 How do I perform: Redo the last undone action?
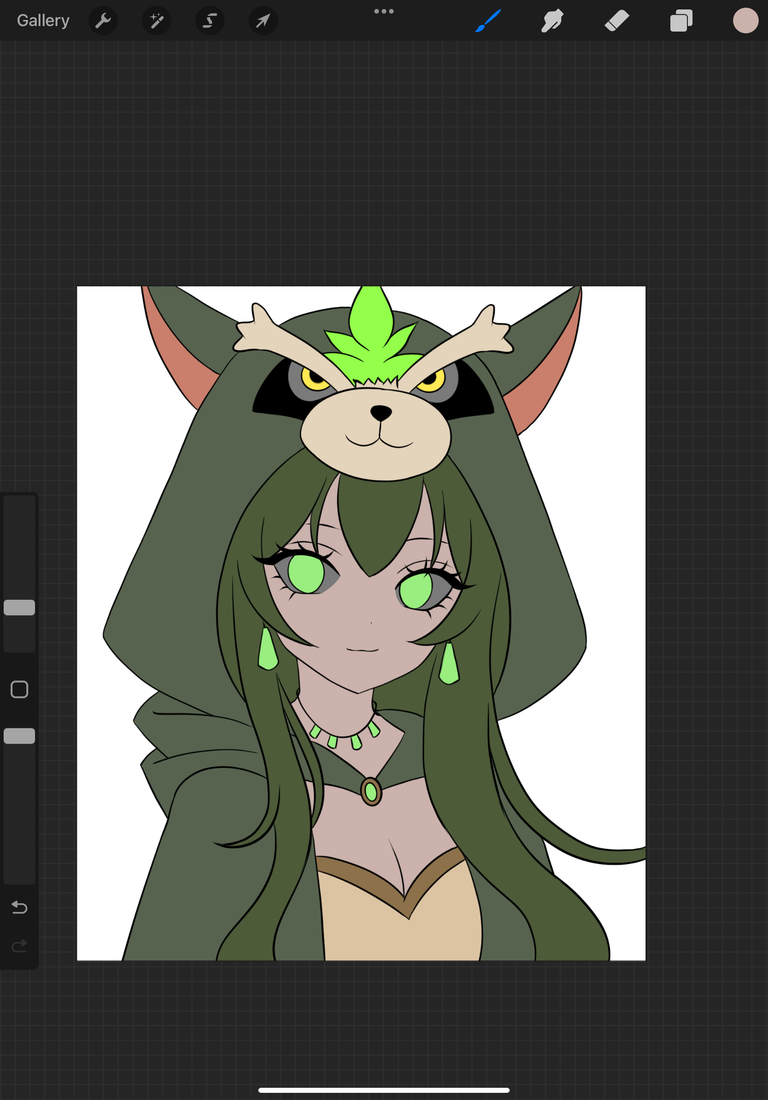19,946
